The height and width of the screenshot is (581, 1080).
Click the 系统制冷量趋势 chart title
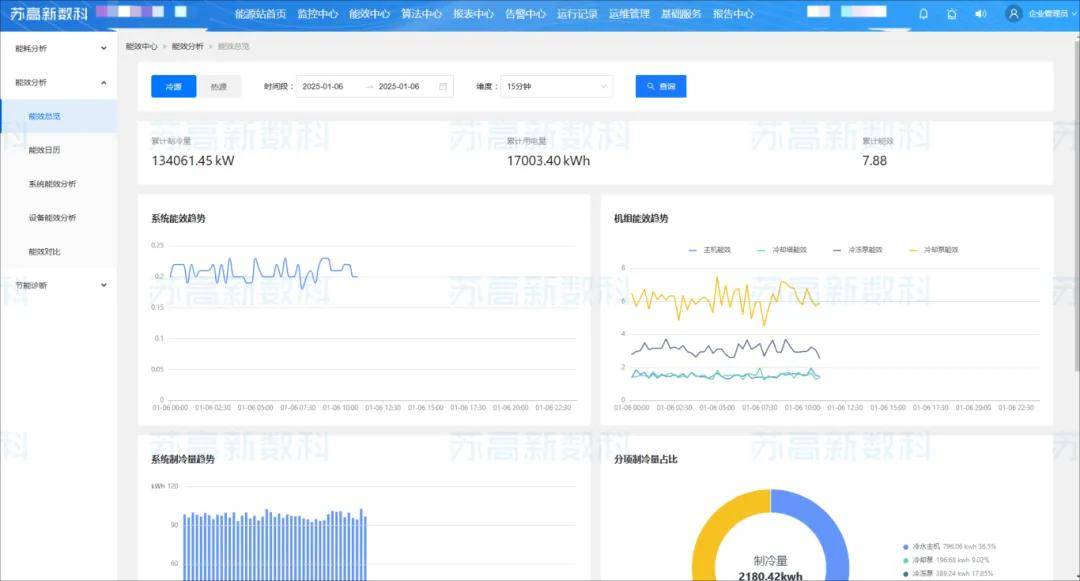click(x=183, y=459)
